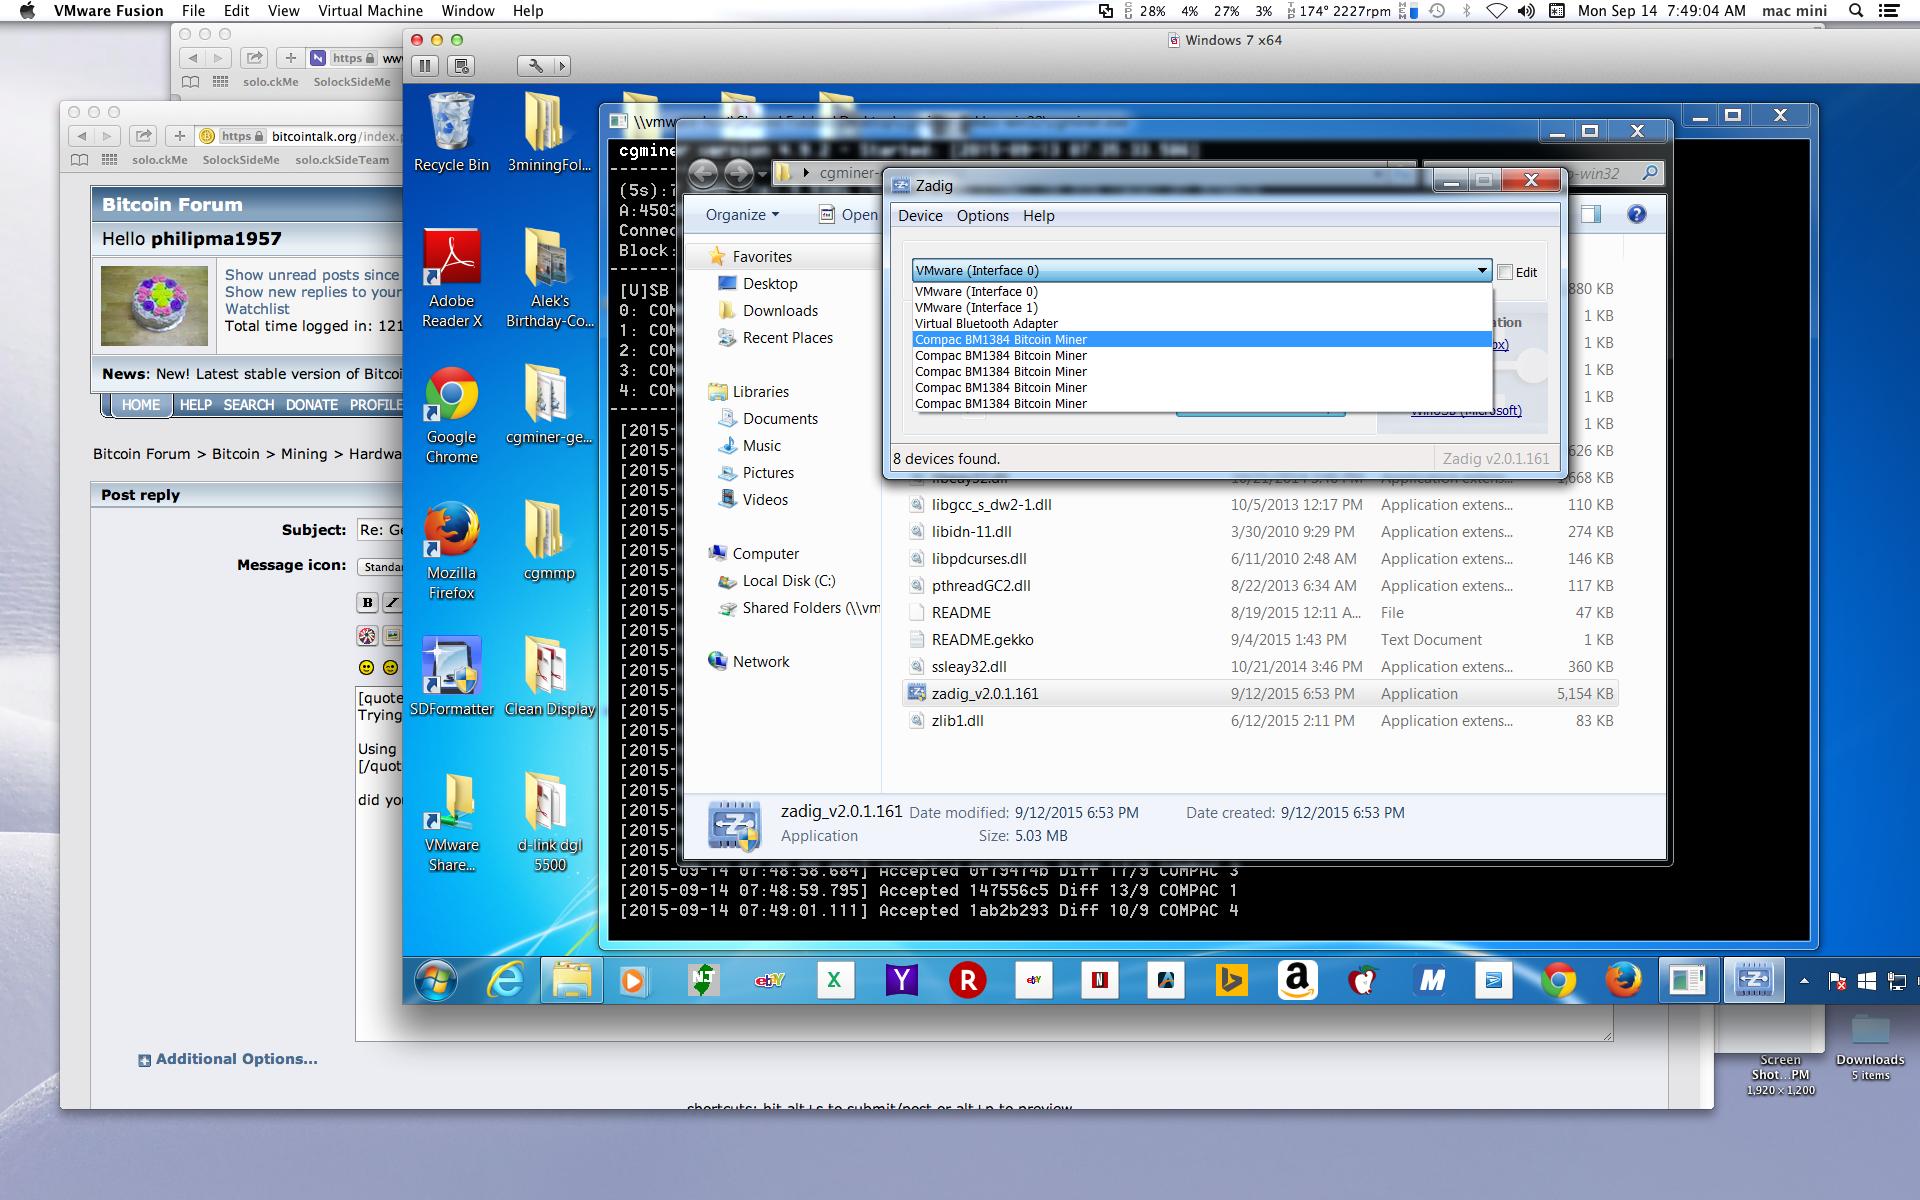Open Zadig Options menu

pos(982,216)
